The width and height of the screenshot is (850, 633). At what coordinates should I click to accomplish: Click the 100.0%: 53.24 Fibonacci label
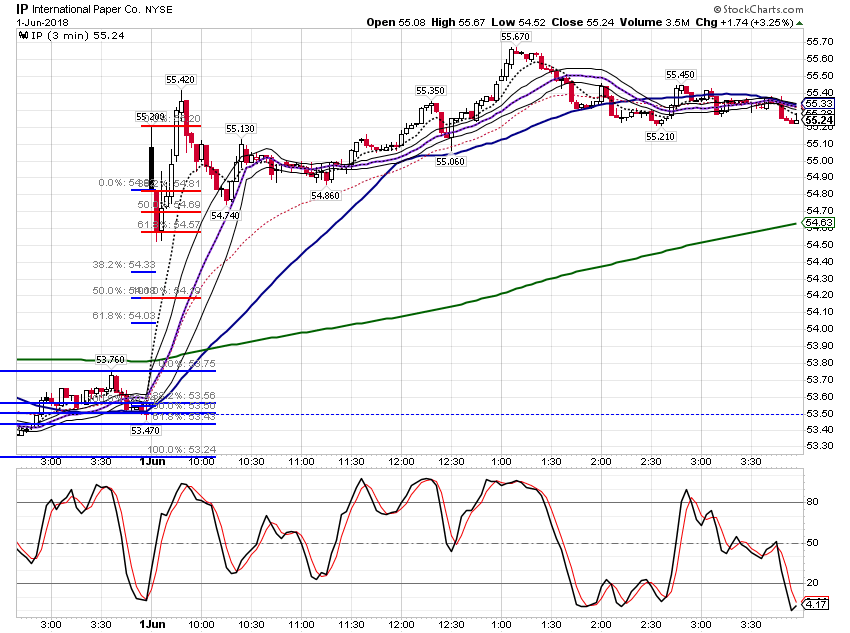[182, 449]
